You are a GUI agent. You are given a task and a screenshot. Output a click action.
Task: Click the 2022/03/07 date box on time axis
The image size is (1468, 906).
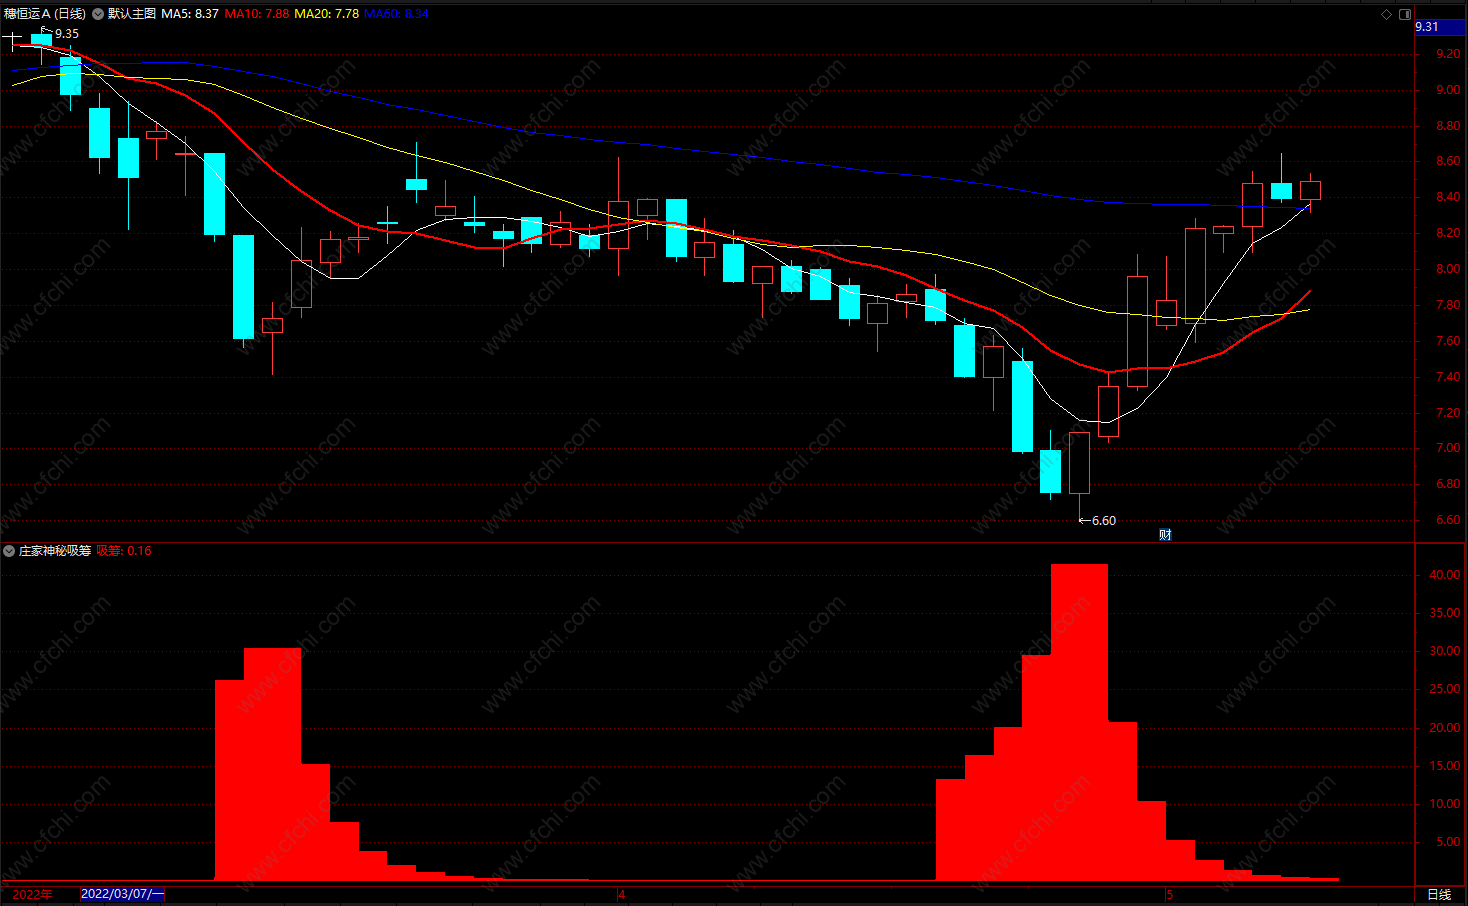122,894
